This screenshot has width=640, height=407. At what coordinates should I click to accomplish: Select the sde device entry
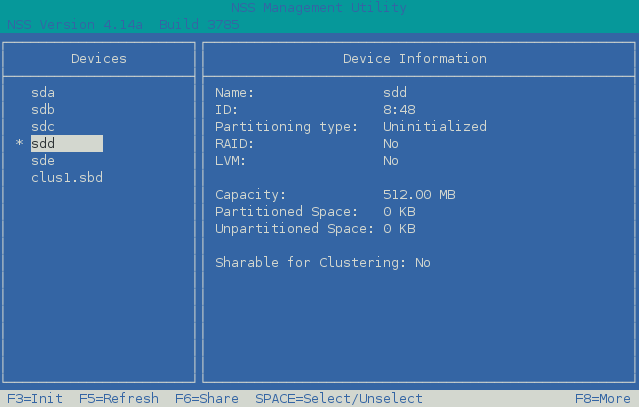point(43,161)
